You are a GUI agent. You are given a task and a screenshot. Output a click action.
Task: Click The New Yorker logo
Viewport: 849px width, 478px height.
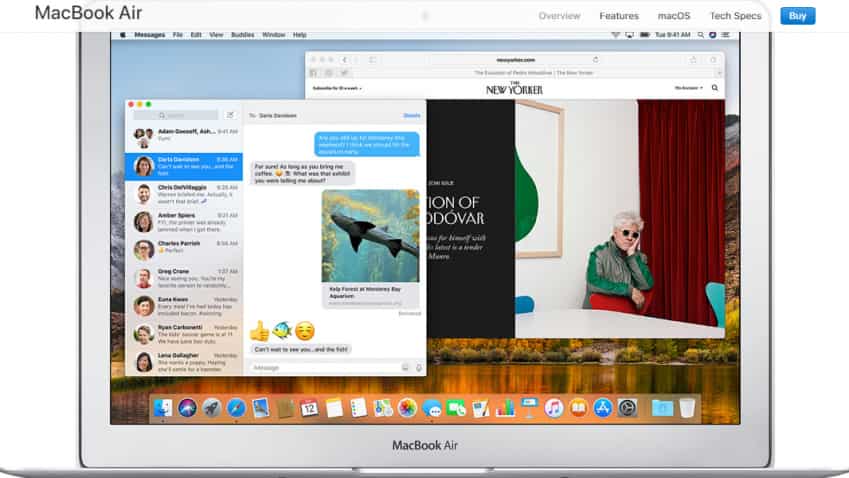coord(514,89)
